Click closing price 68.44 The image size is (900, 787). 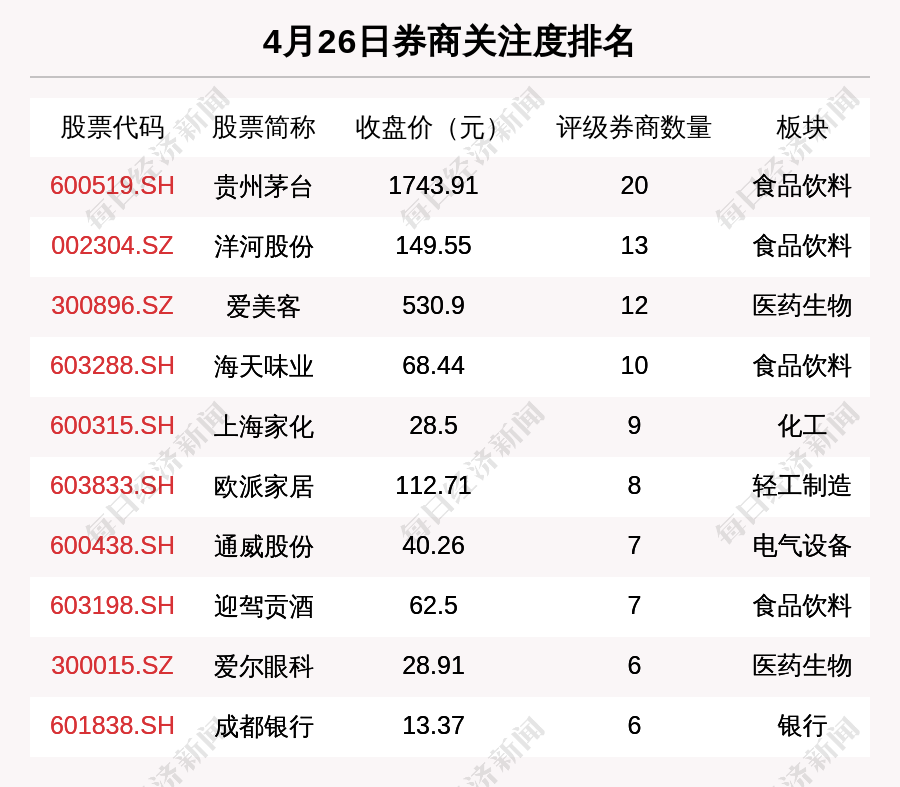pyautogui.click(x=433, y=366)
